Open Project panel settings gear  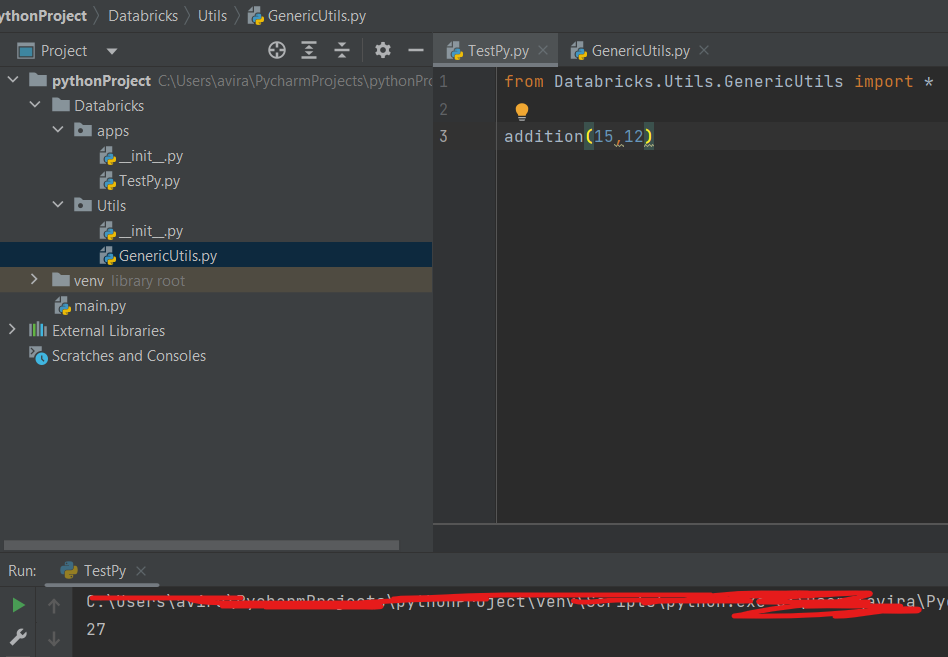[383, 50]
